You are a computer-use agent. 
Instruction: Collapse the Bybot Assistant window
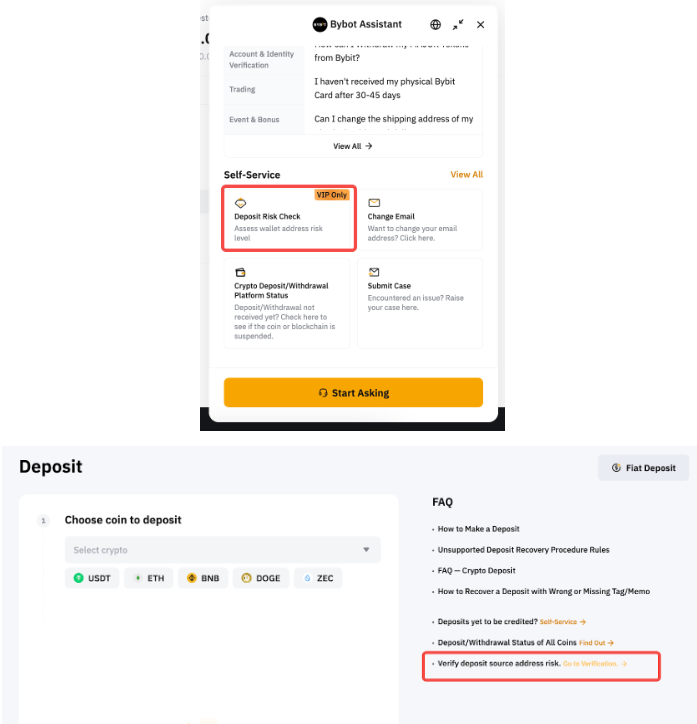click(458, 25)
